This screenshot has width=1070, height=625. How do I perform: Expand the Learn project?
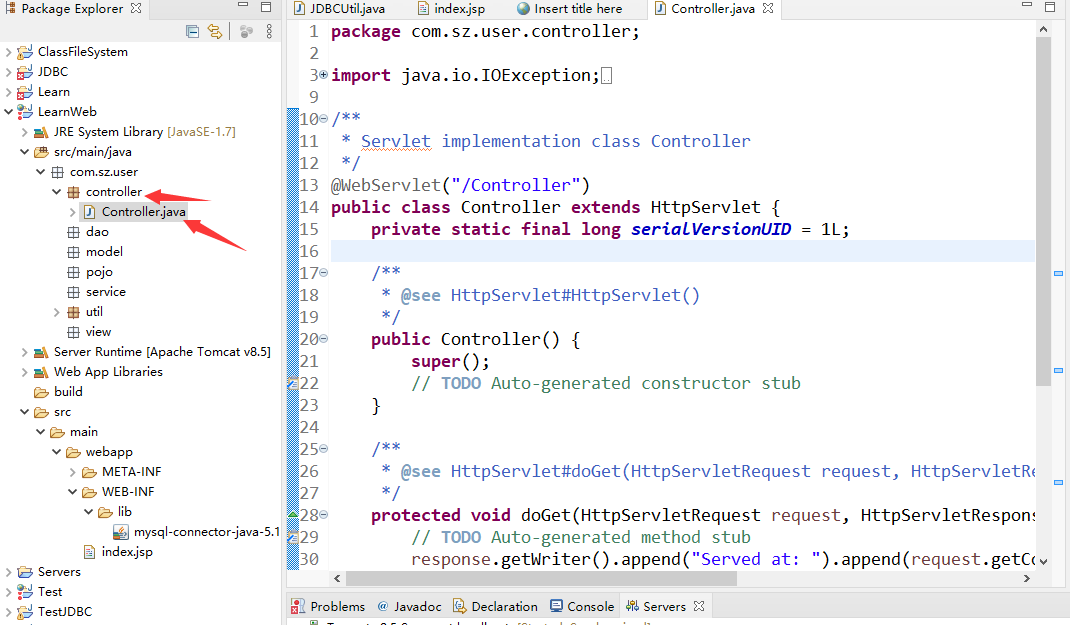pos(8,91)
